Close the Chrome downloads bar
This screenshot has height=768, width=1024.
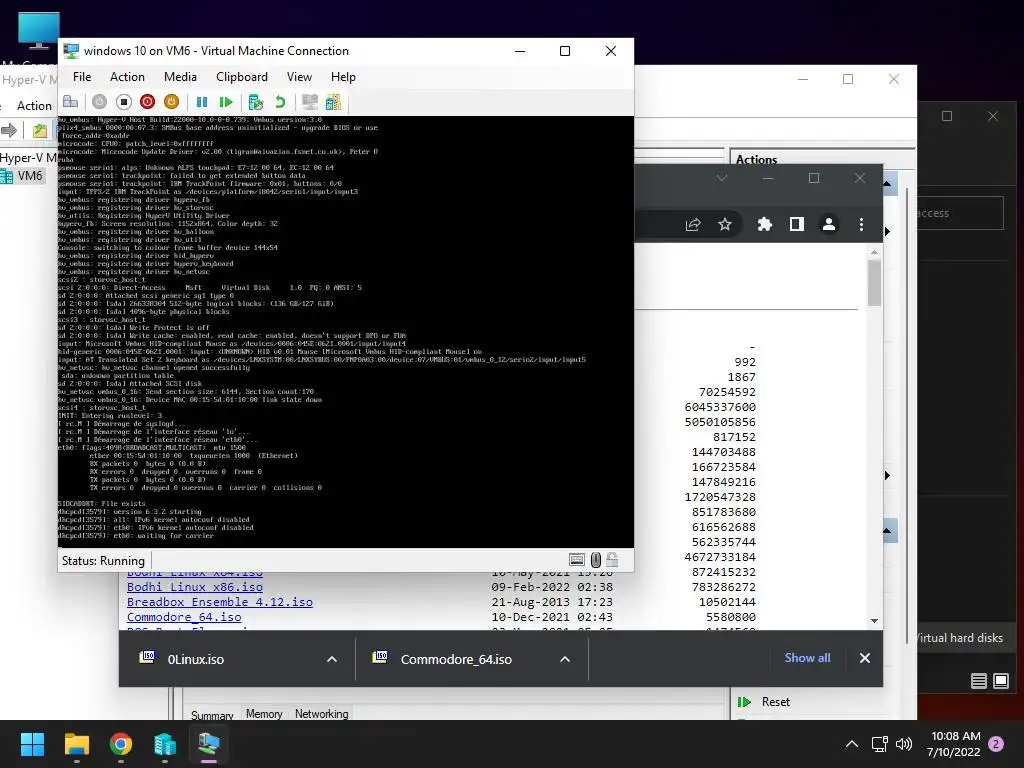865,658
